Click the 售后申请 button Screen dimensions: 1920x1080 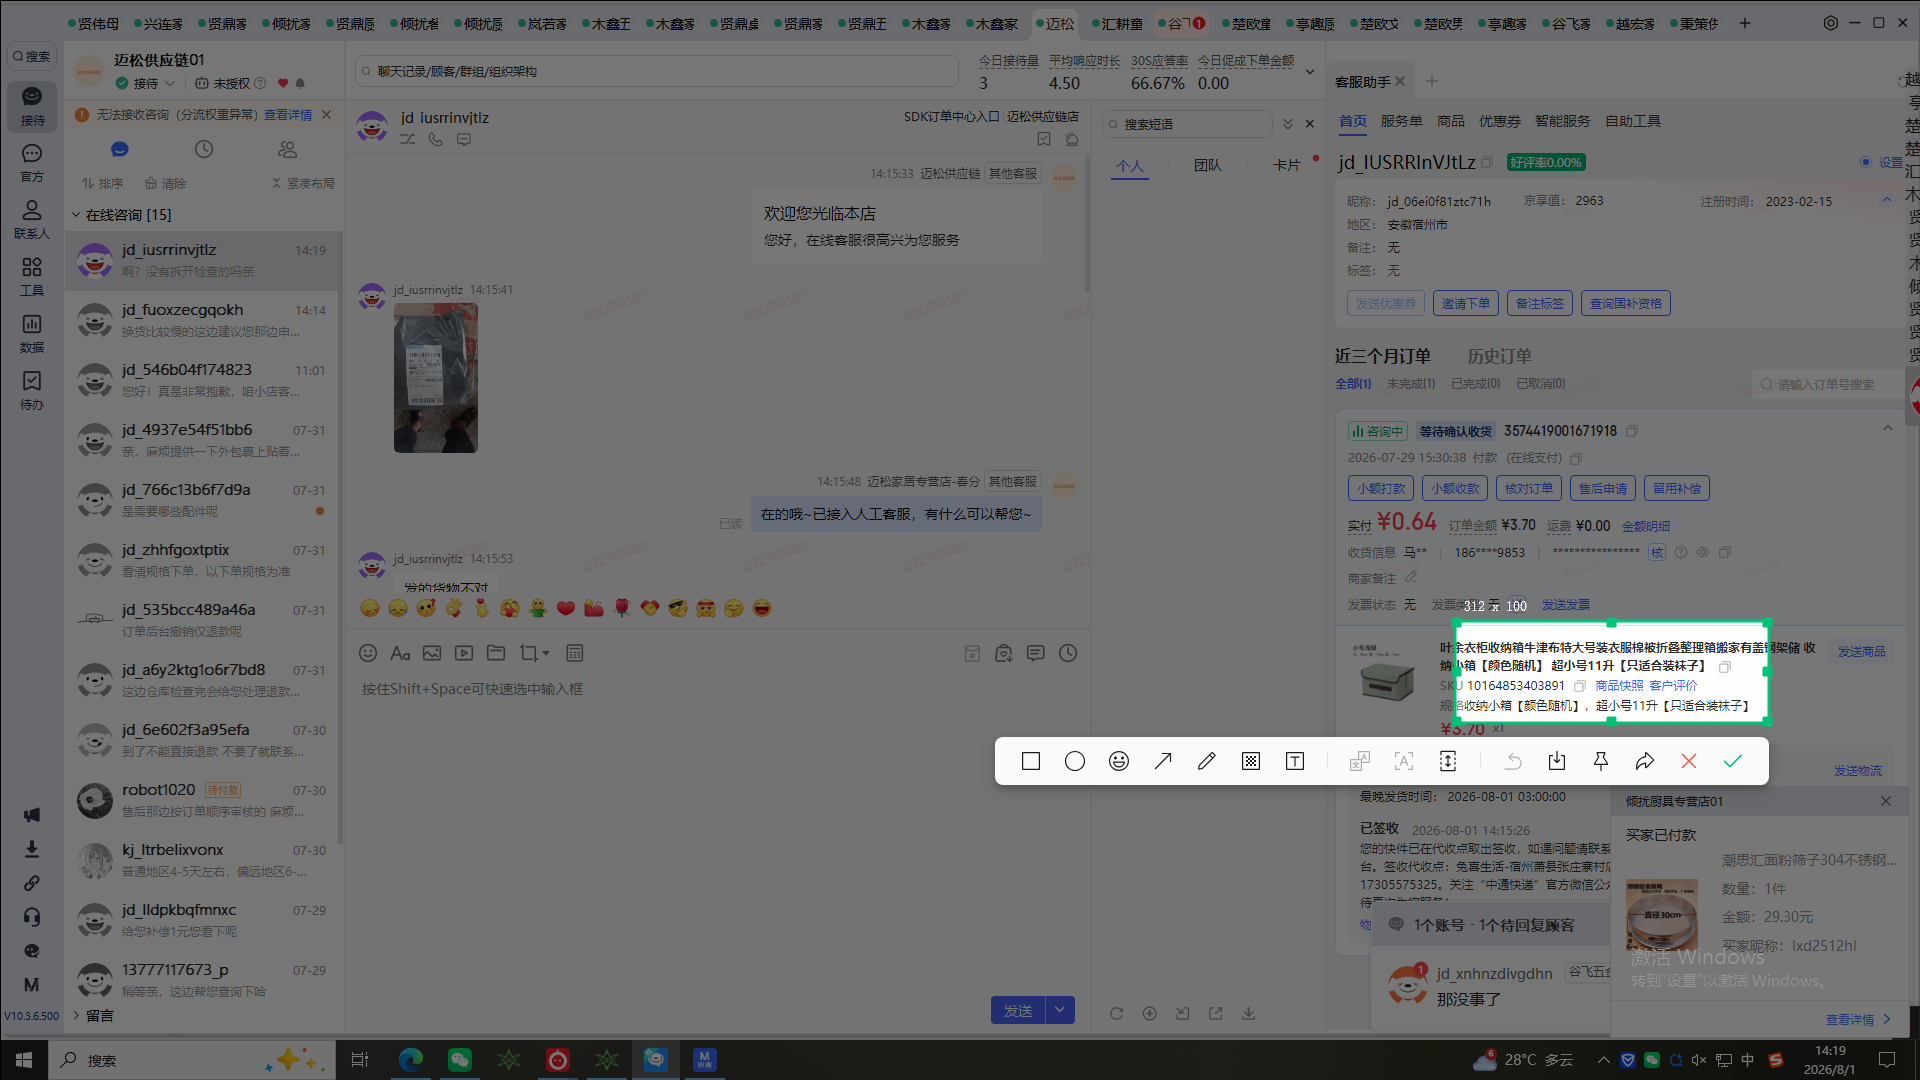click(x=1603, y=488)
